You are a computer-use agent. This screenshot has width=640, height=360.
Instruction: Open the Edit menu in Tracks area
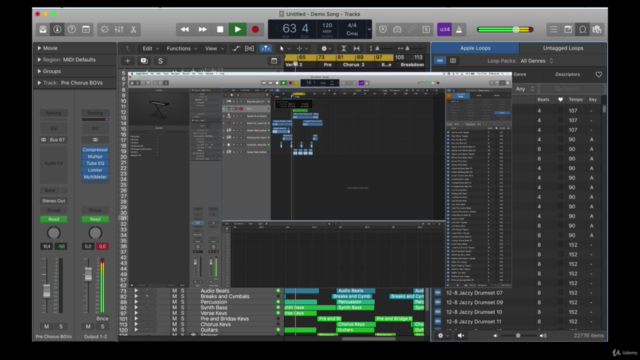150,49
